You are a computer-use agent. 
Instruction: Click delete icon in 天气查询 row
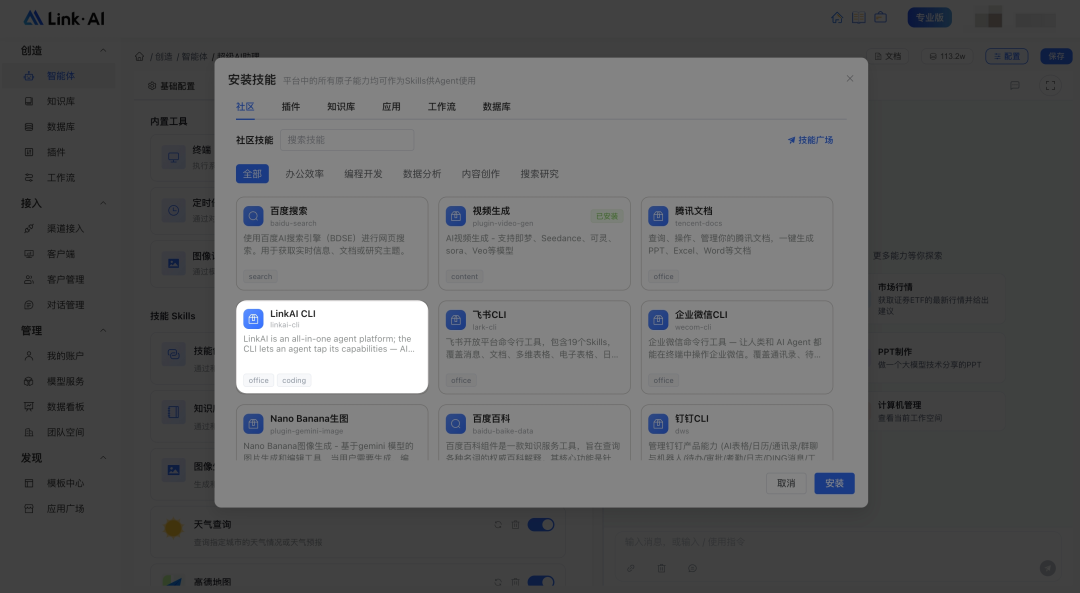tap(515, 525)
